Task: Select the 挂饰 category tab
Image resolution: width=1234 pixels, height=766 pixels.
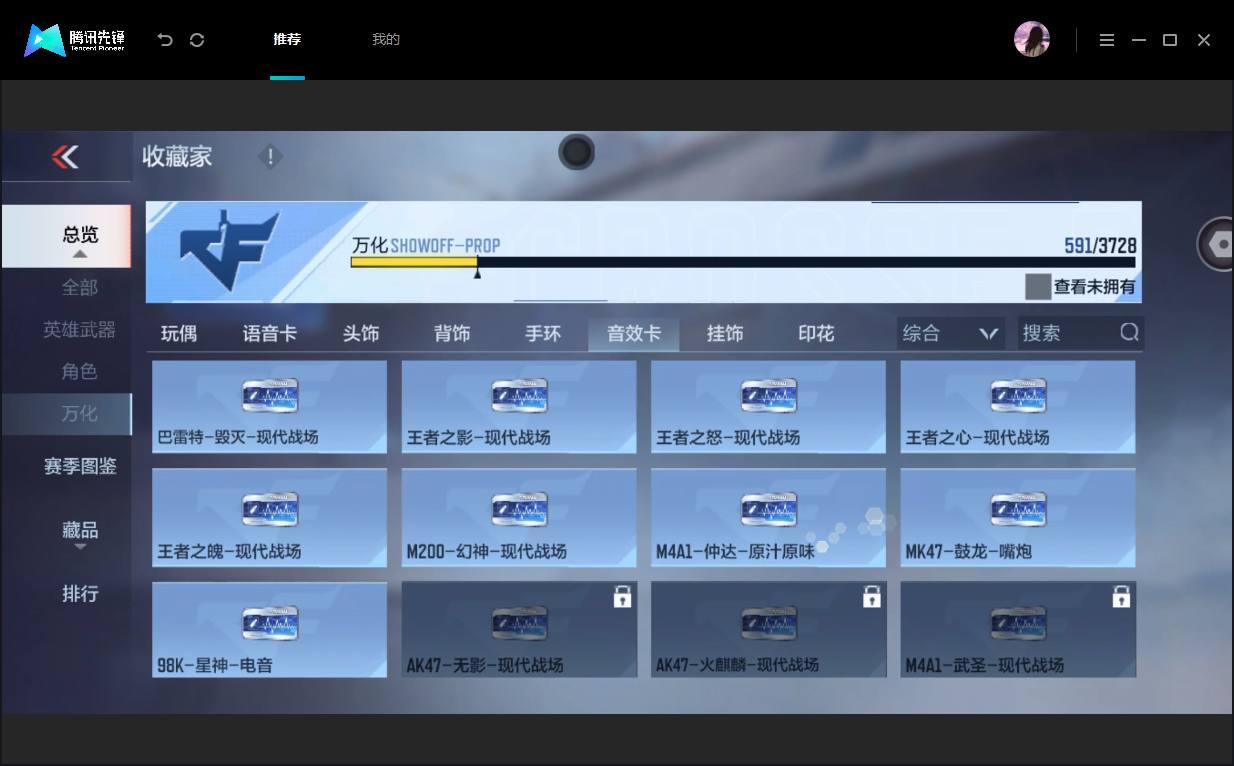Action: pyautogui.click(x=725, y=333)
